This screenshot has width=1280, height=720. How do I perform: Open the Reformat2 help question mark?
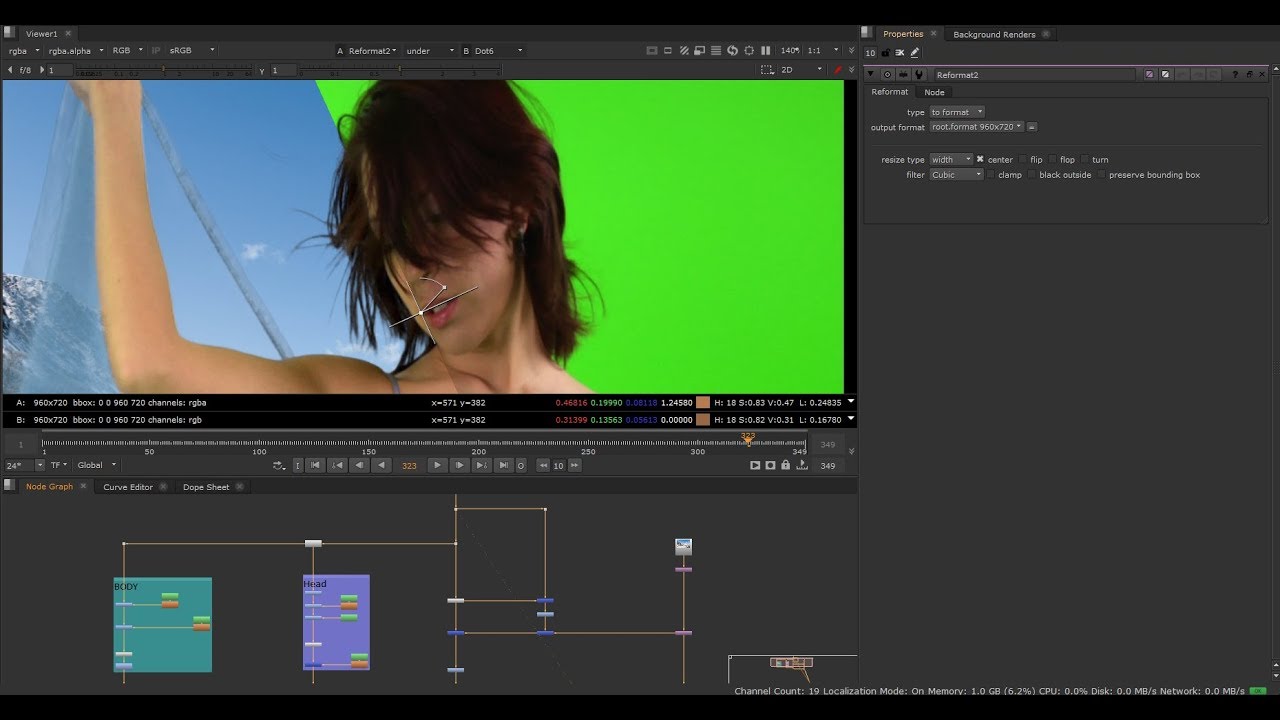(1235, 75)
